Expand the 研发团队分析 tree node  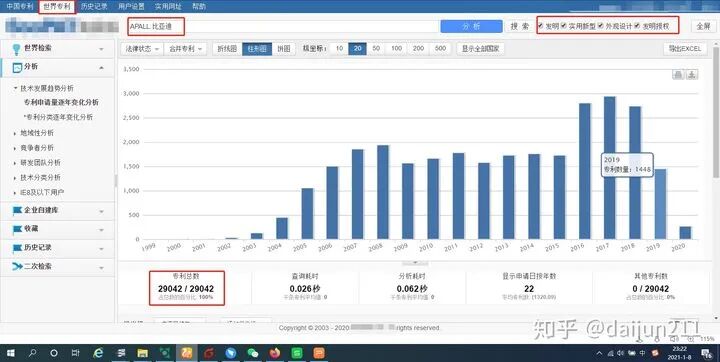16,163
